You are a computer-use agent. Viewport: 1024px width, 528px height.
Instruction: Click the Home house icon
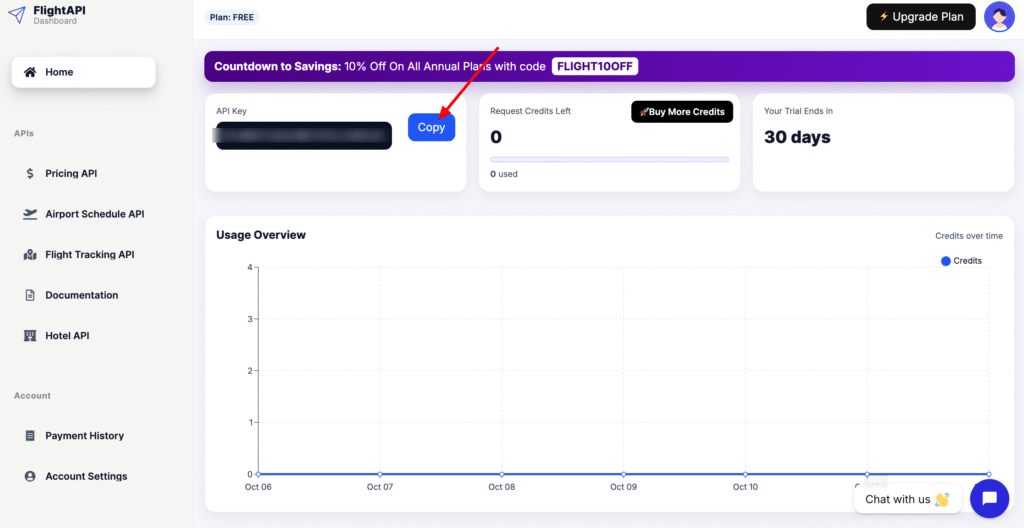click(x=30, y=72)
